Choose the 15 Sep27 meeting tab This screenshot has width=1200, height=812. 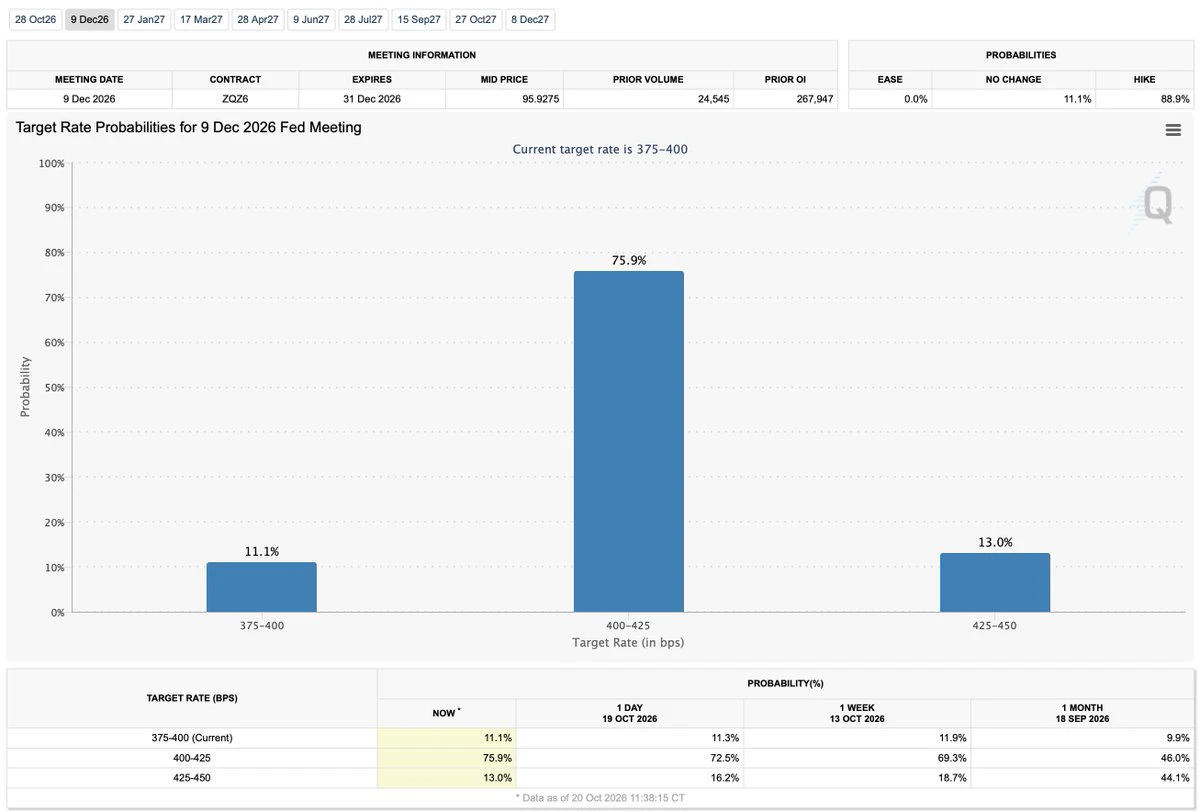tap(419, 19)
